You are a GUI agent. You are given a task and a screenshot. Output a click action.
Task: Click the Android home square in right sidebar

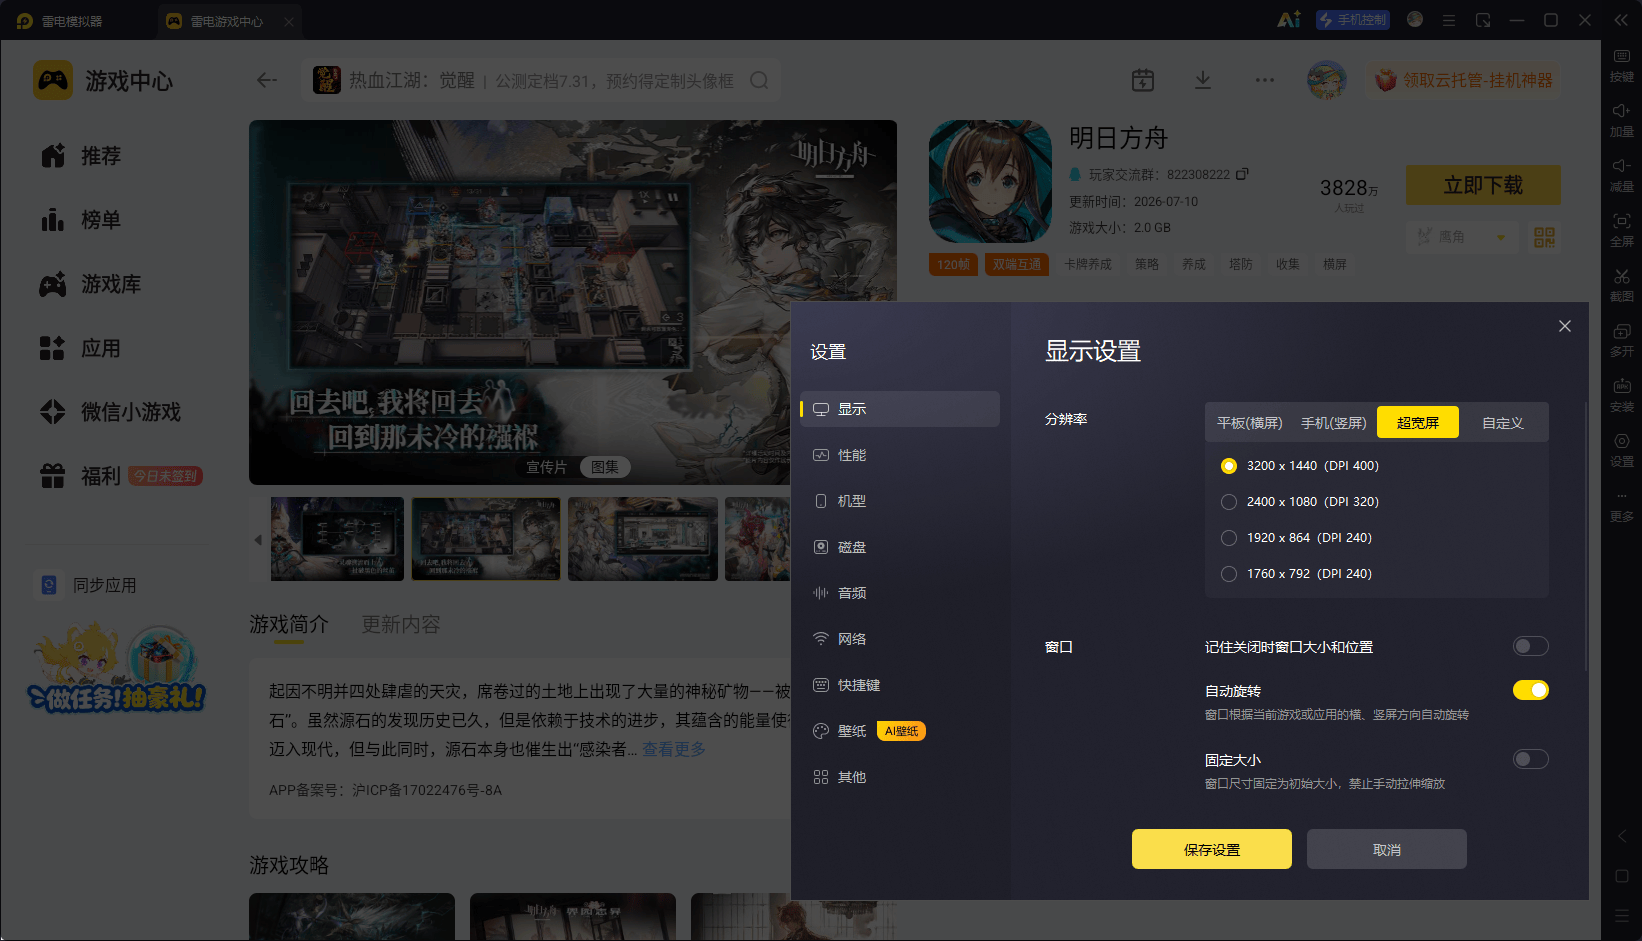[1622, 876]
